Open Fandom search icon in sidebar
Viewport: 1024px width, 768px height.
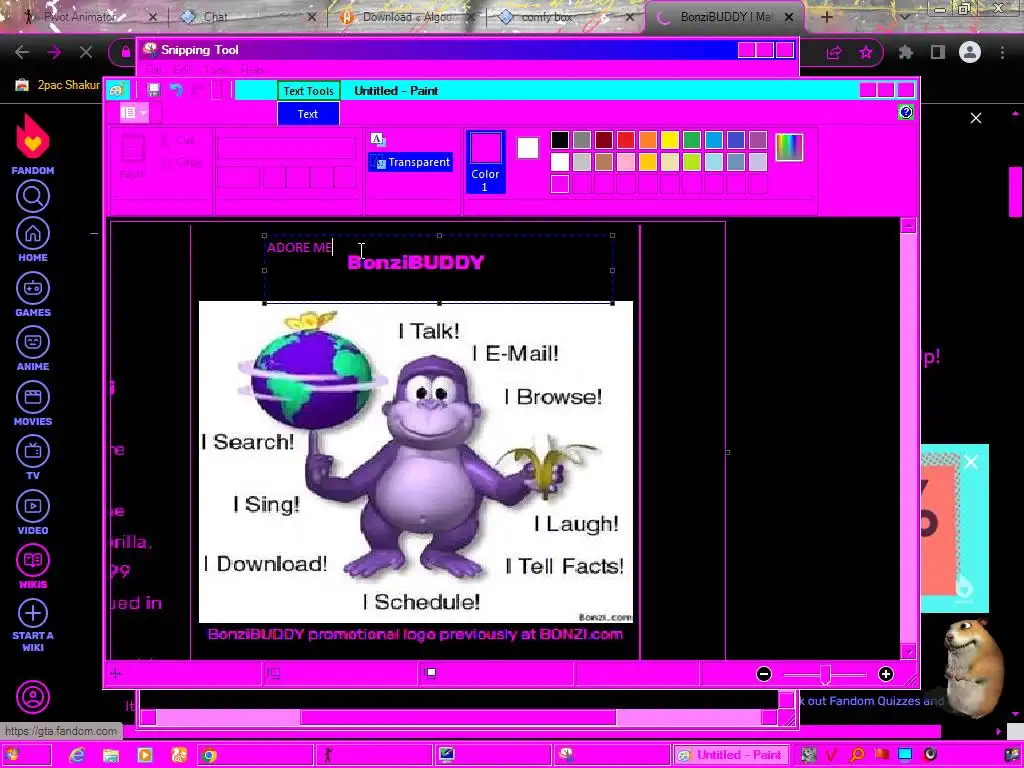33,196
